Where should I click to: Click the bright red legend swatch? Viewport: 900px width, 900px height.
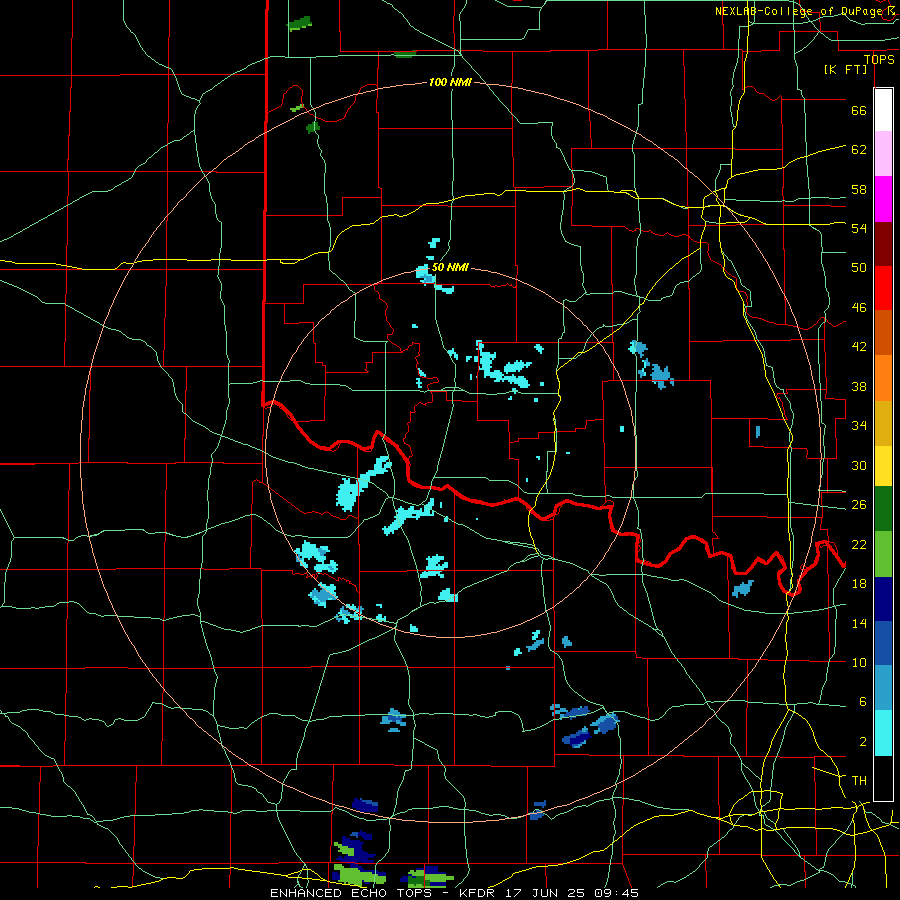(883, 288)
